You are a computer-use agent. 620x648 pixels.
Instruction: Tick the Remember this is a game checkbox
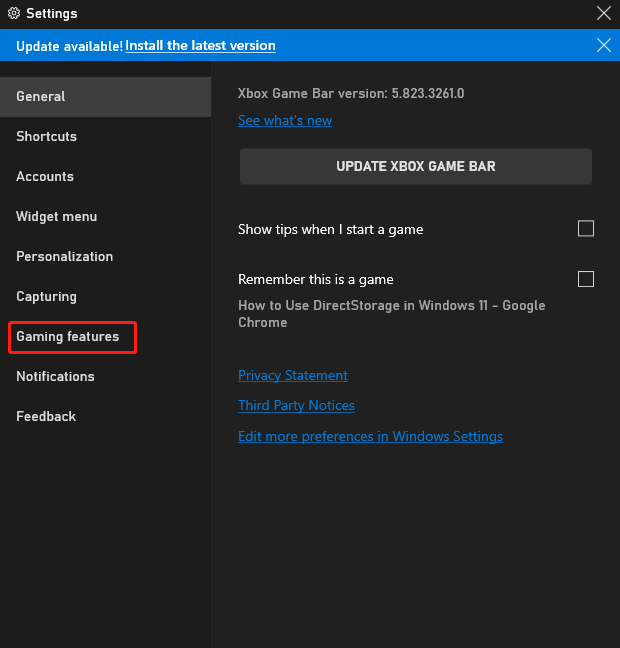[586, 279]
